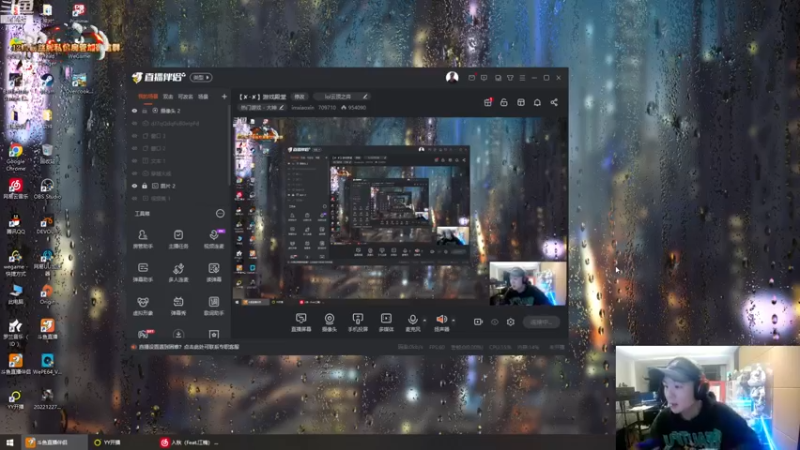
Task: Add a new scene with plus button
Action: 224,96
